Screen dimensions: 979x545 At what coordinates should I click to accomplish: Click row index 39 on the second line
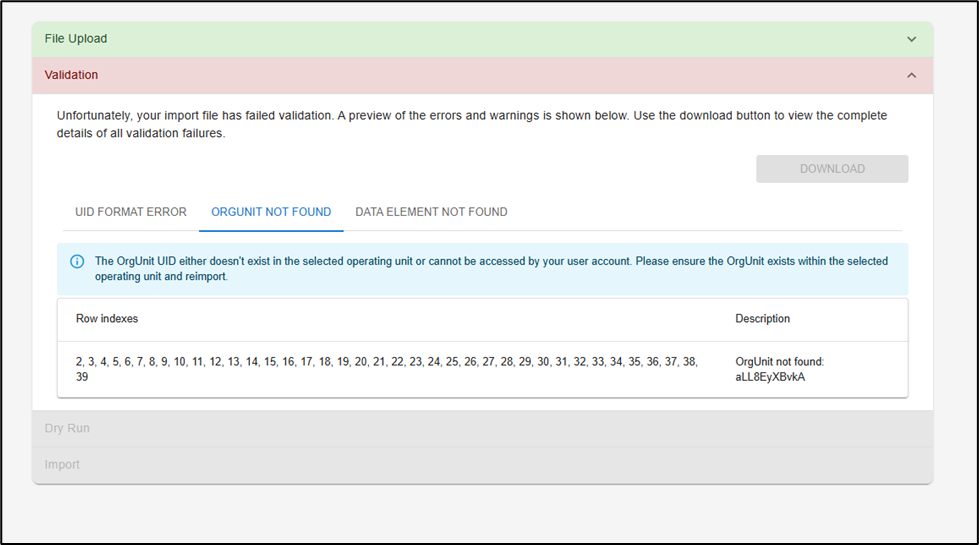point(83,377)
